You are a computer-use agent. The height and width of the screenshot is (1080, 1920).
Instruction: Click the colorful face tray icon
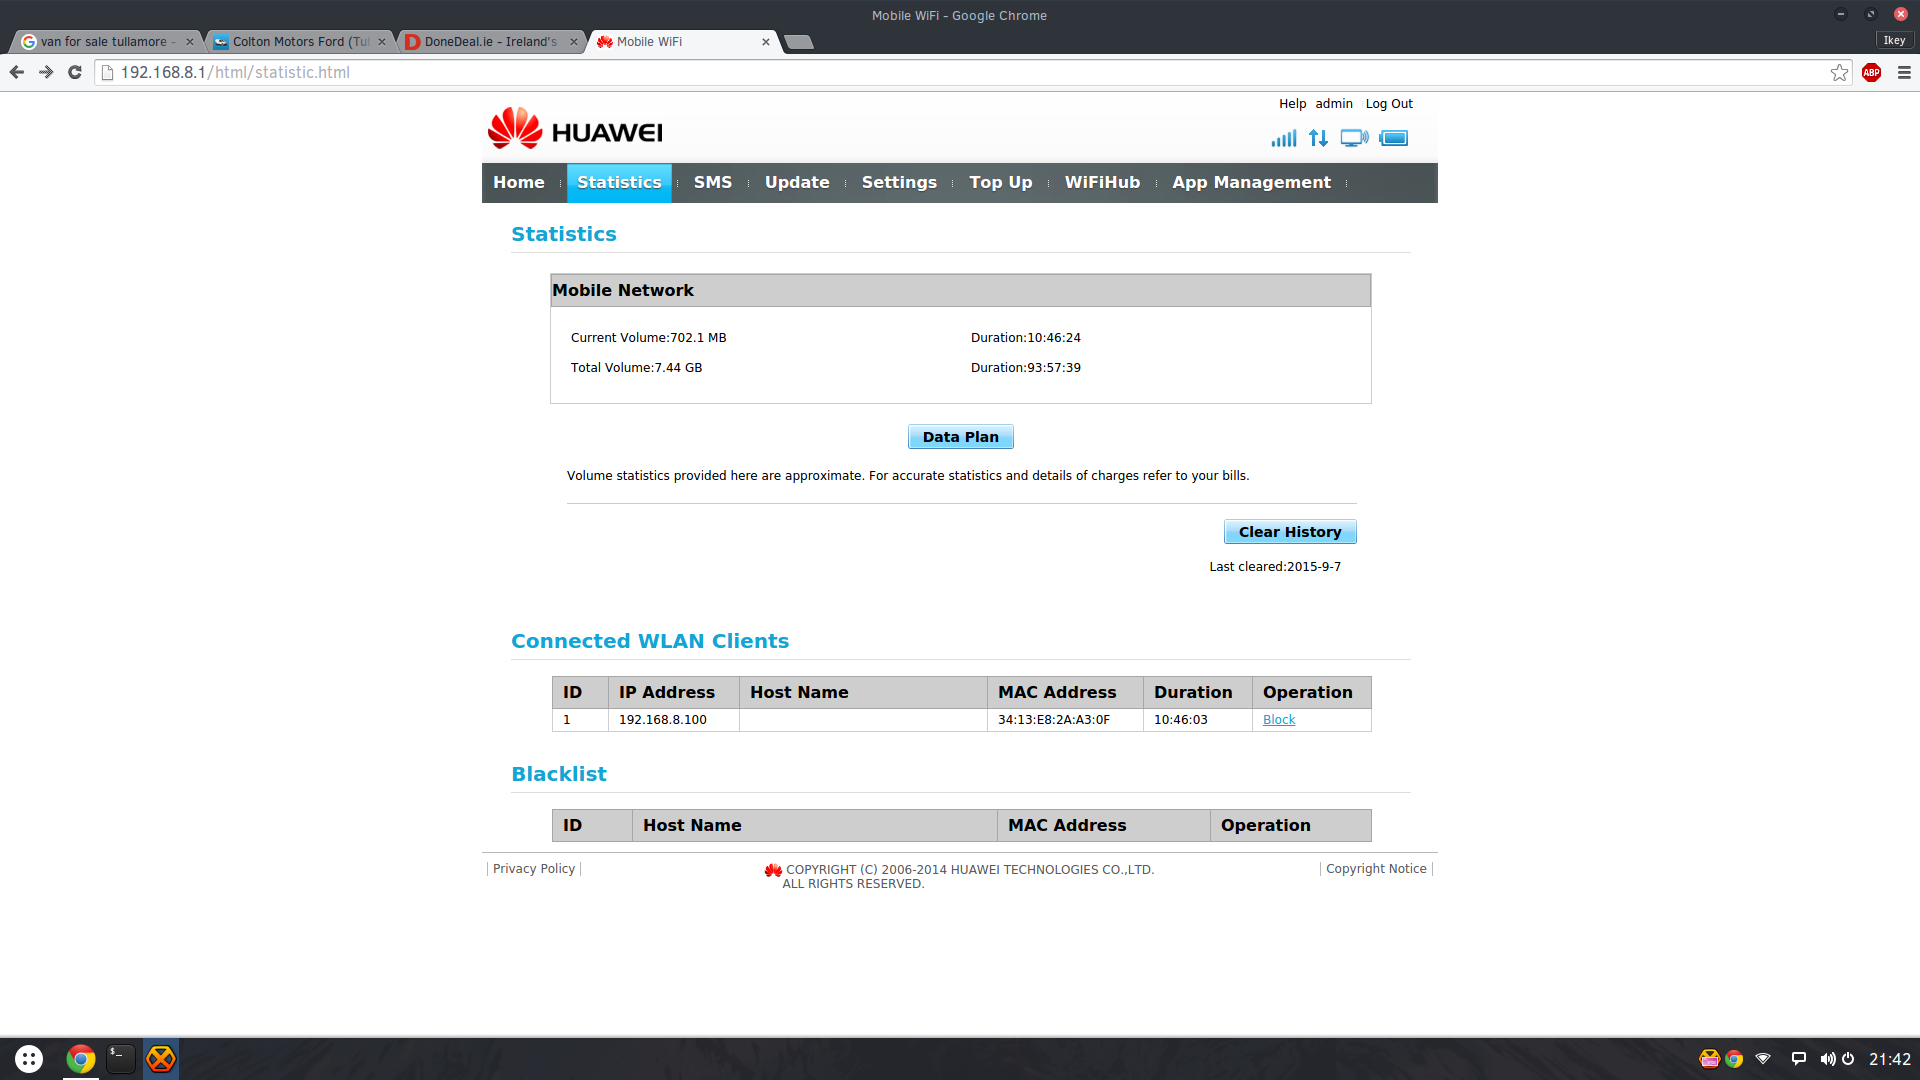pyautogui.click(x=1709, y=1058)
